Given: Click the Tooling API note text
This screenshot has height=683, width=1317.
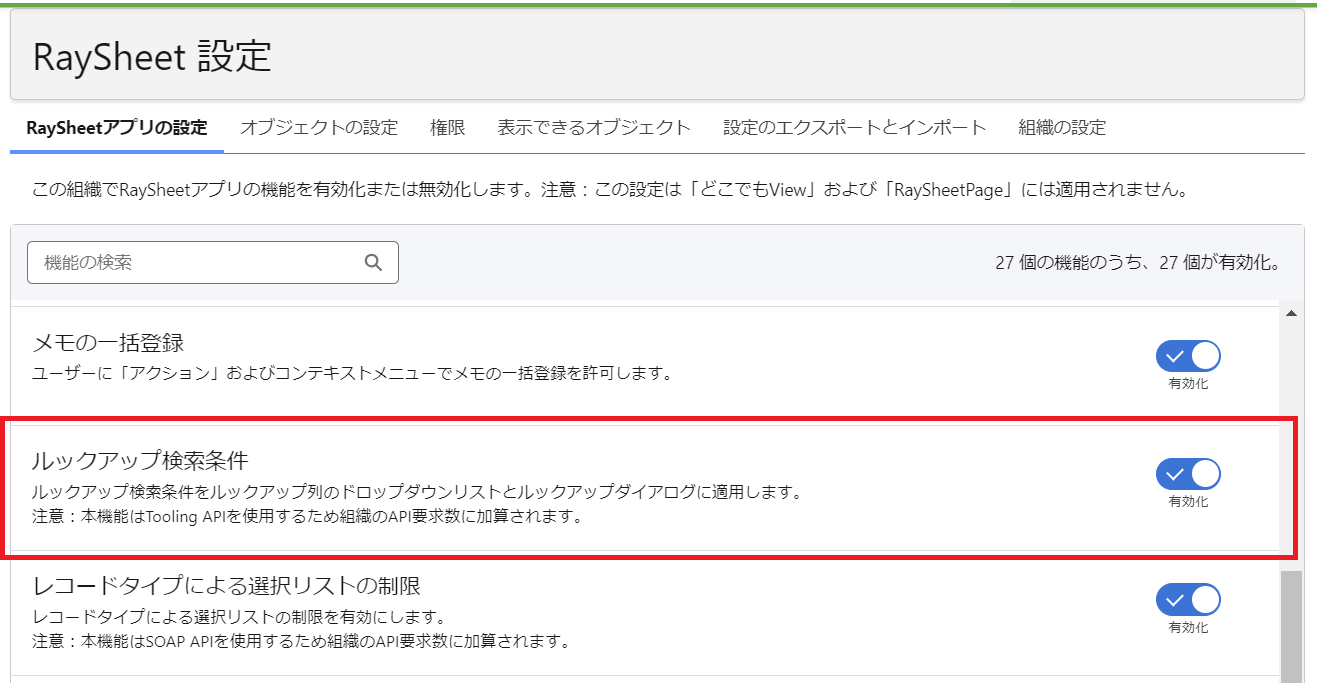Looking at the screenshot, I should pyautogui.click(x=307, y=517).
